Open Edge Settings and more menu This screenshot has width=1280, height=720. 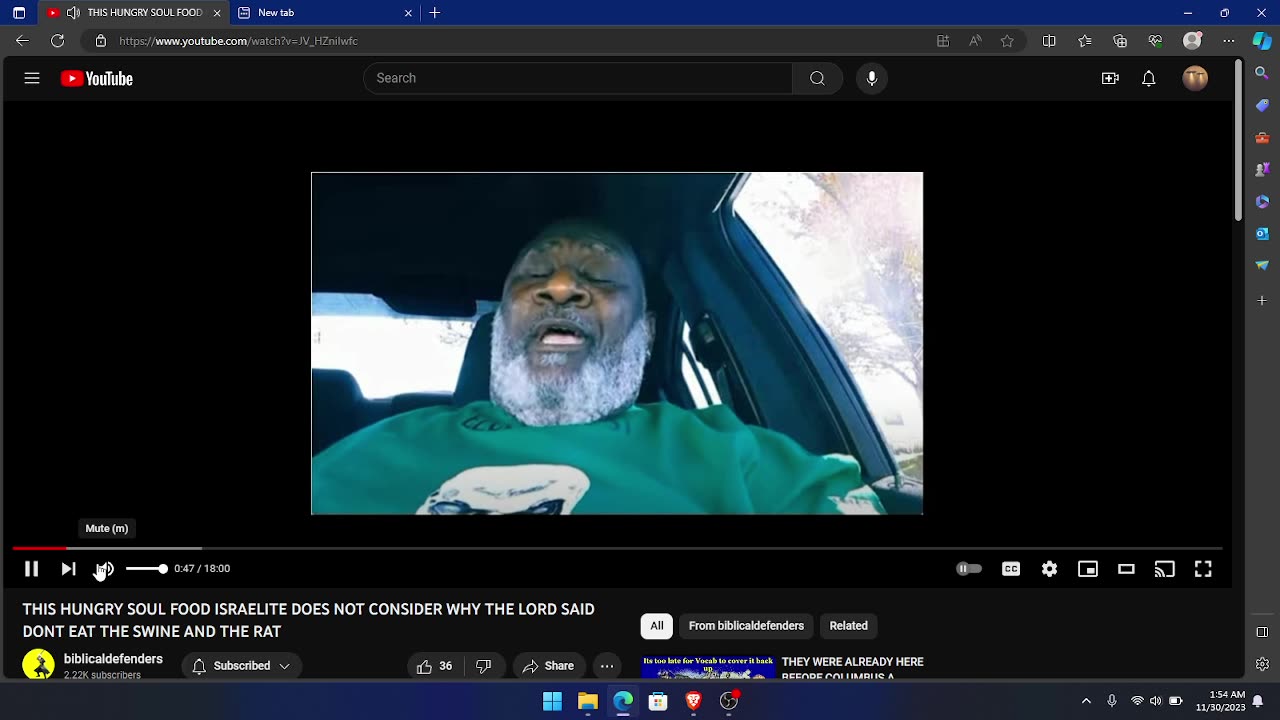1229,41
